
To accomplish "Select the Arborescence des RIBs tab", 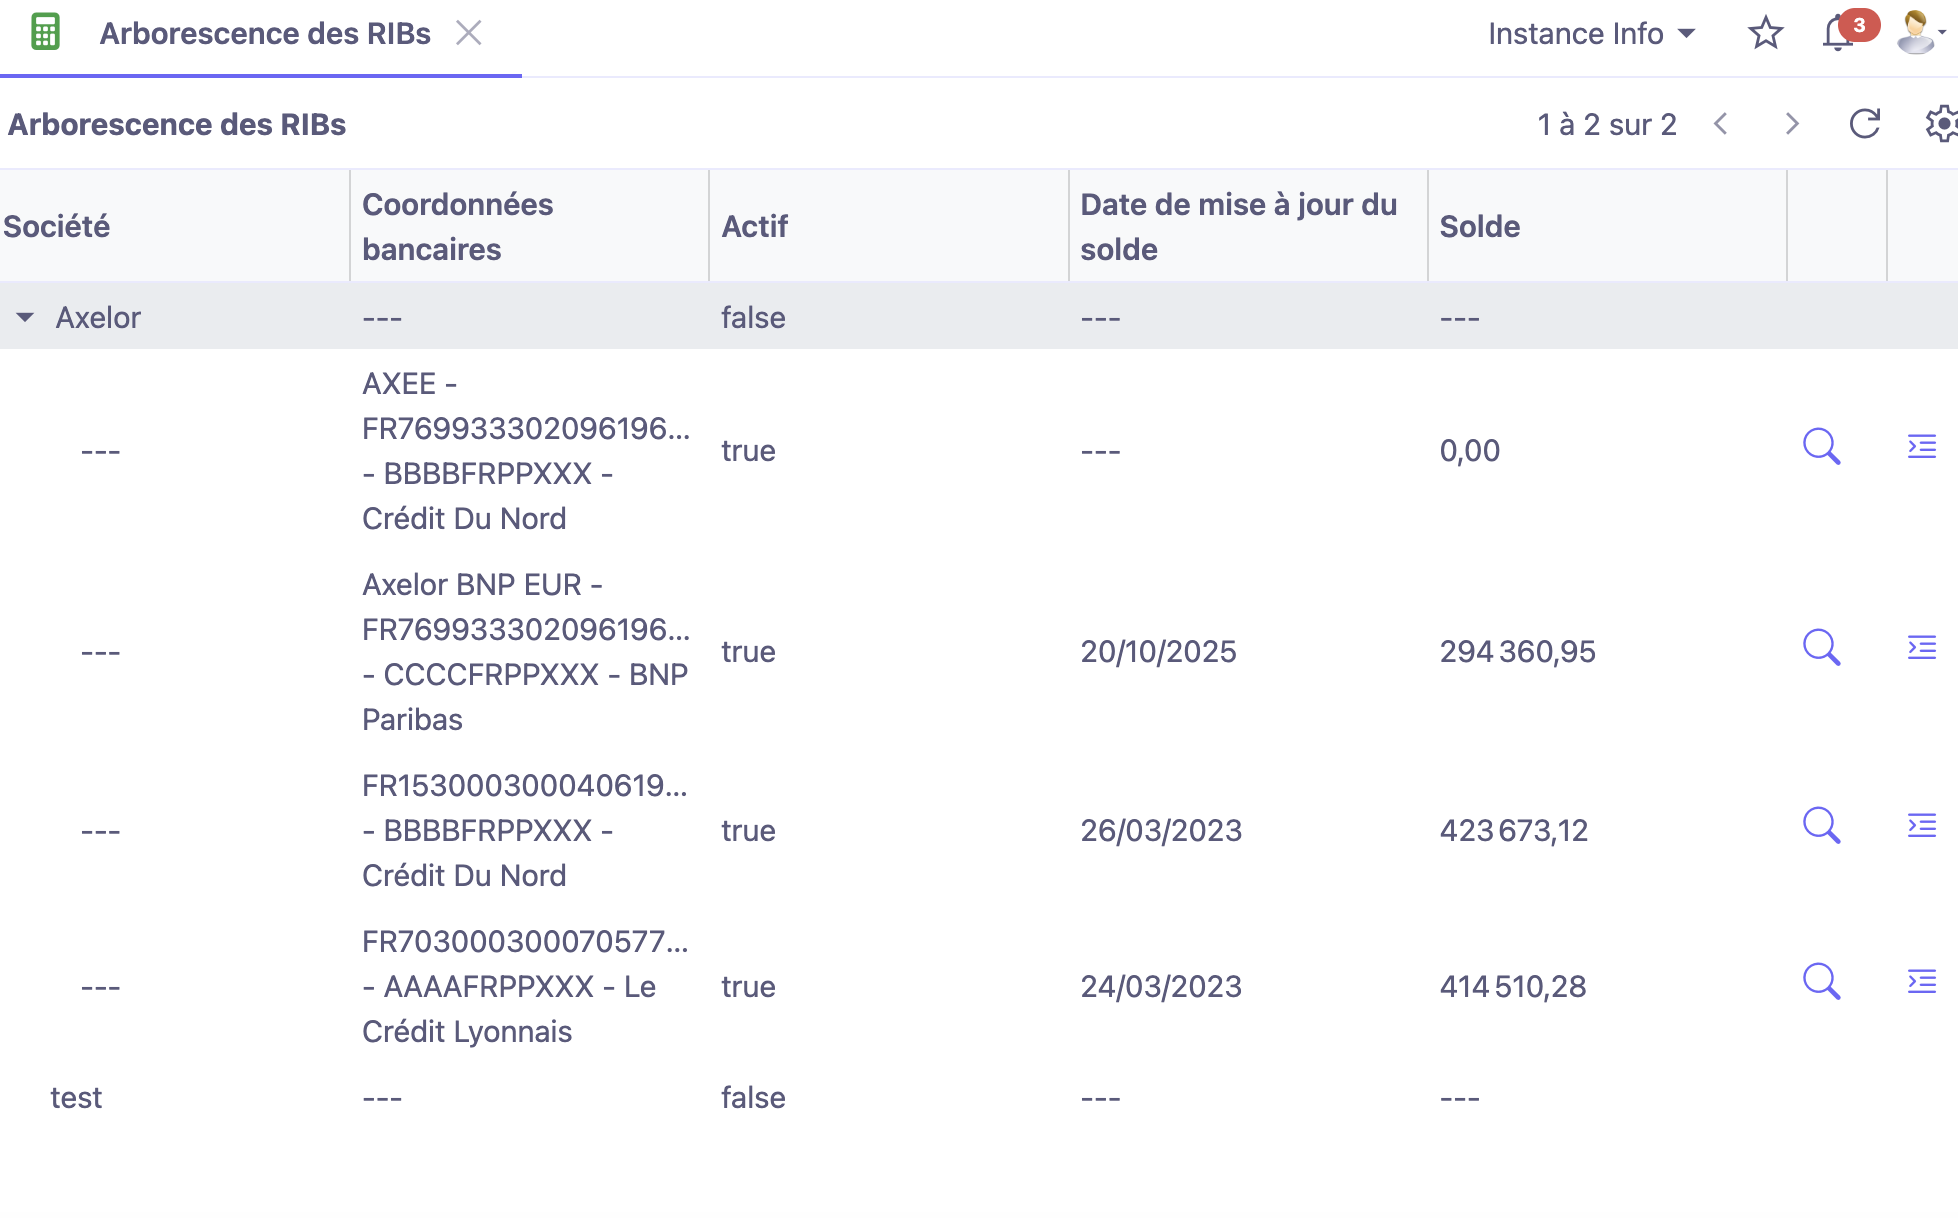I will click(265, 33).
